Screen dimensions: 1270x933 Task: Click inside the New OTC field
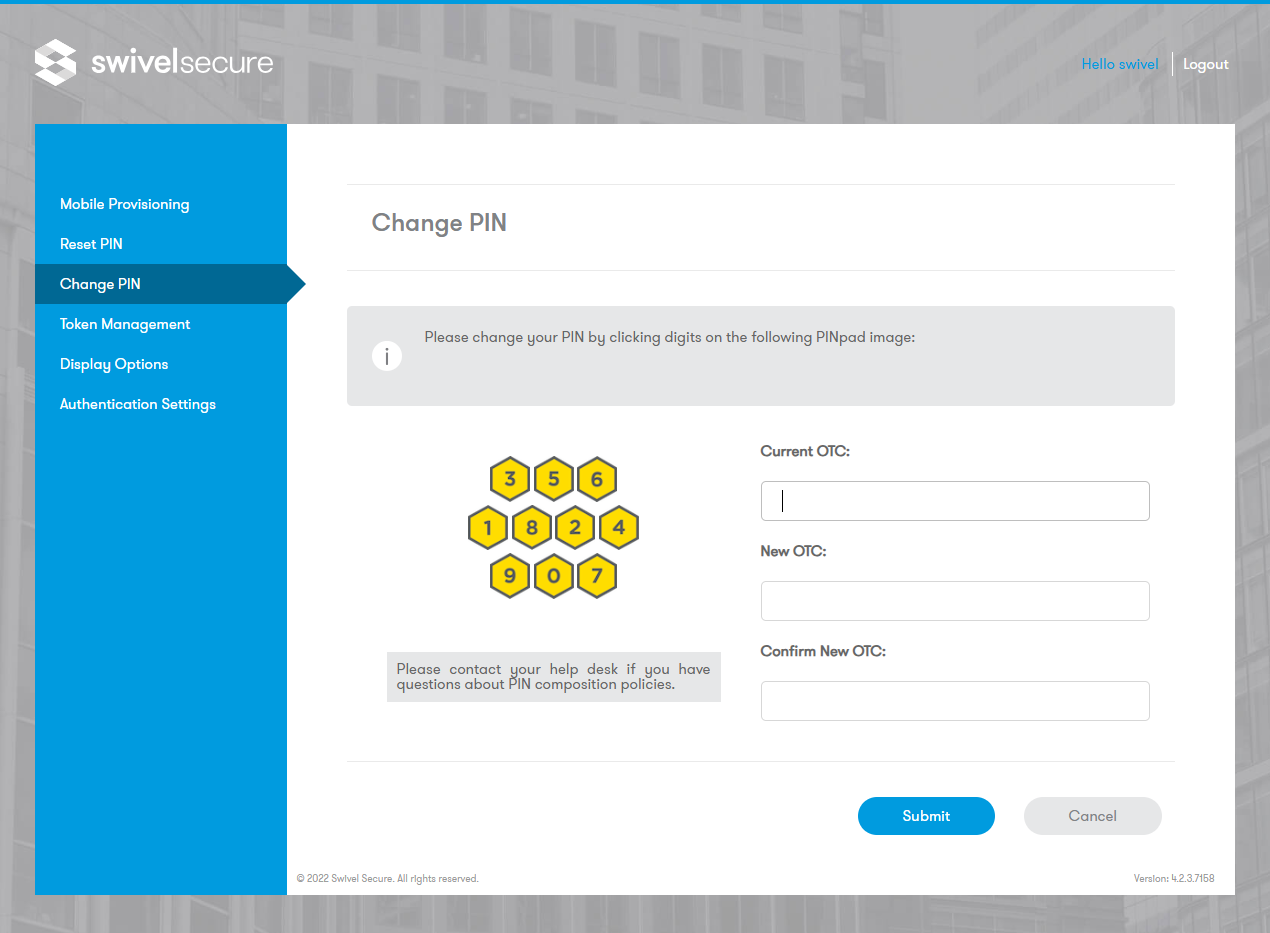(954, 601)
